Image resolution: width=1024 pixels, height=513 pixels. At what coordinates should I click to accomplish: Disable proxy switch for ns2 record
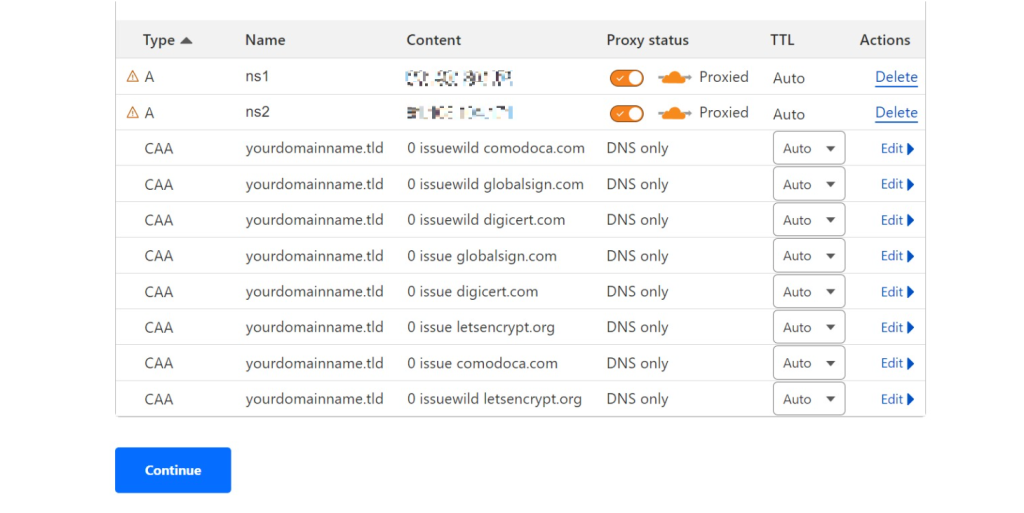click(x=627, y=114)
